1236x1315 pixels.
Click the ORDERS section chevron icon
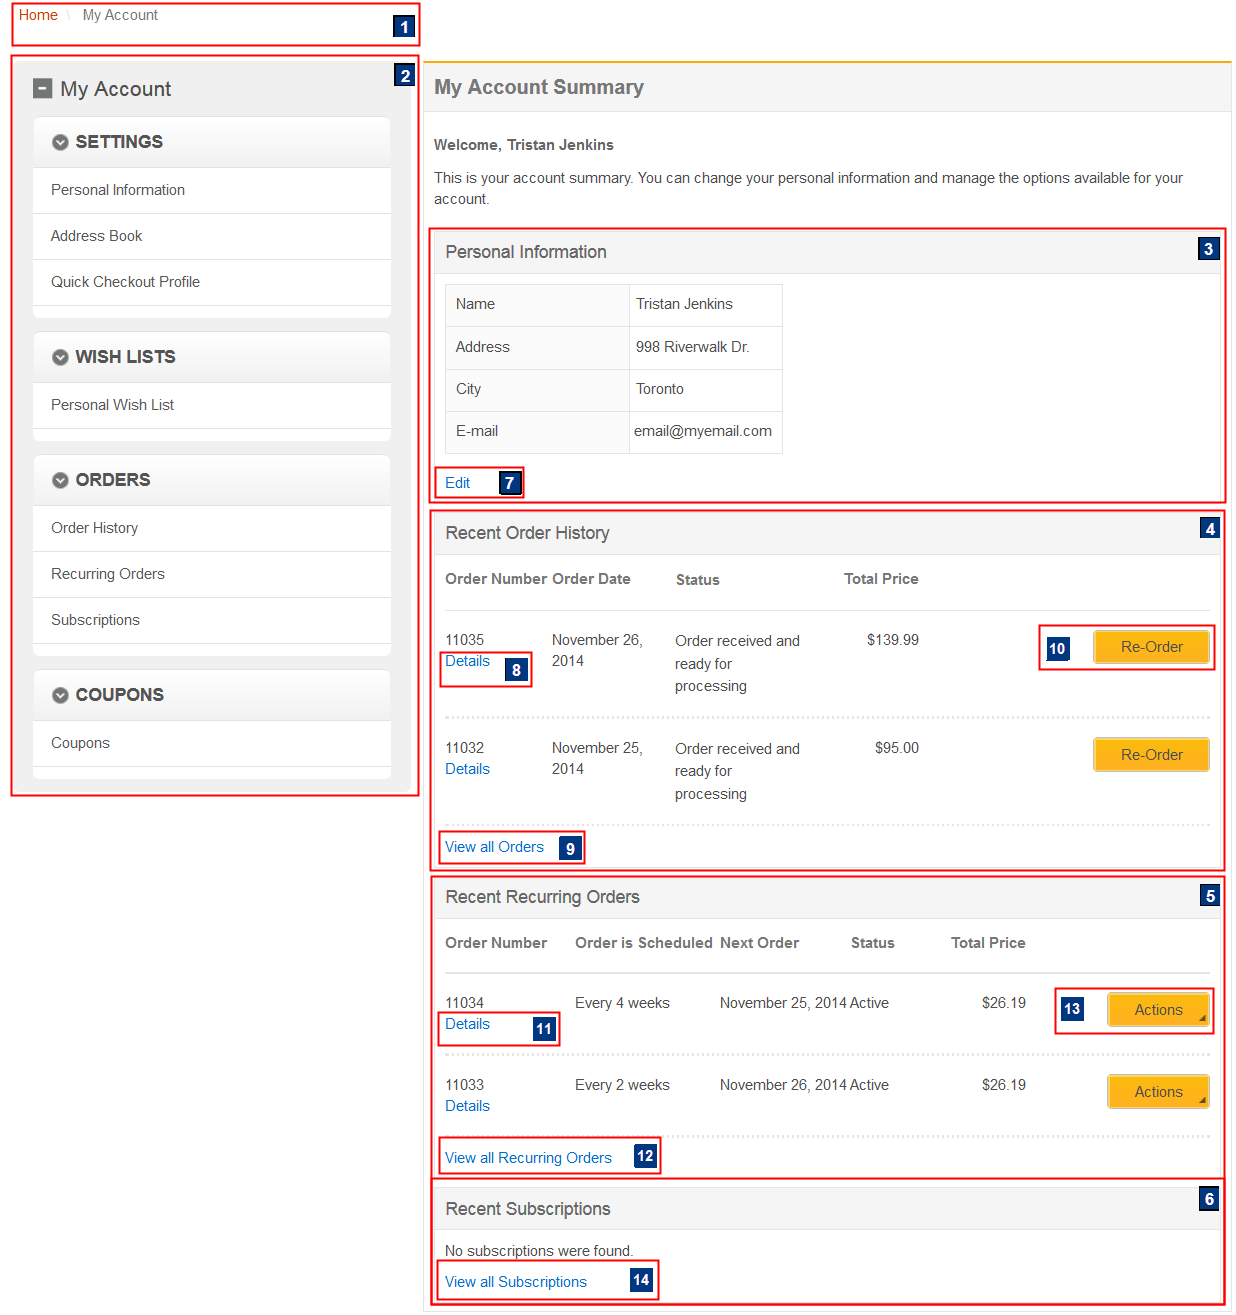tap(60, 479)
